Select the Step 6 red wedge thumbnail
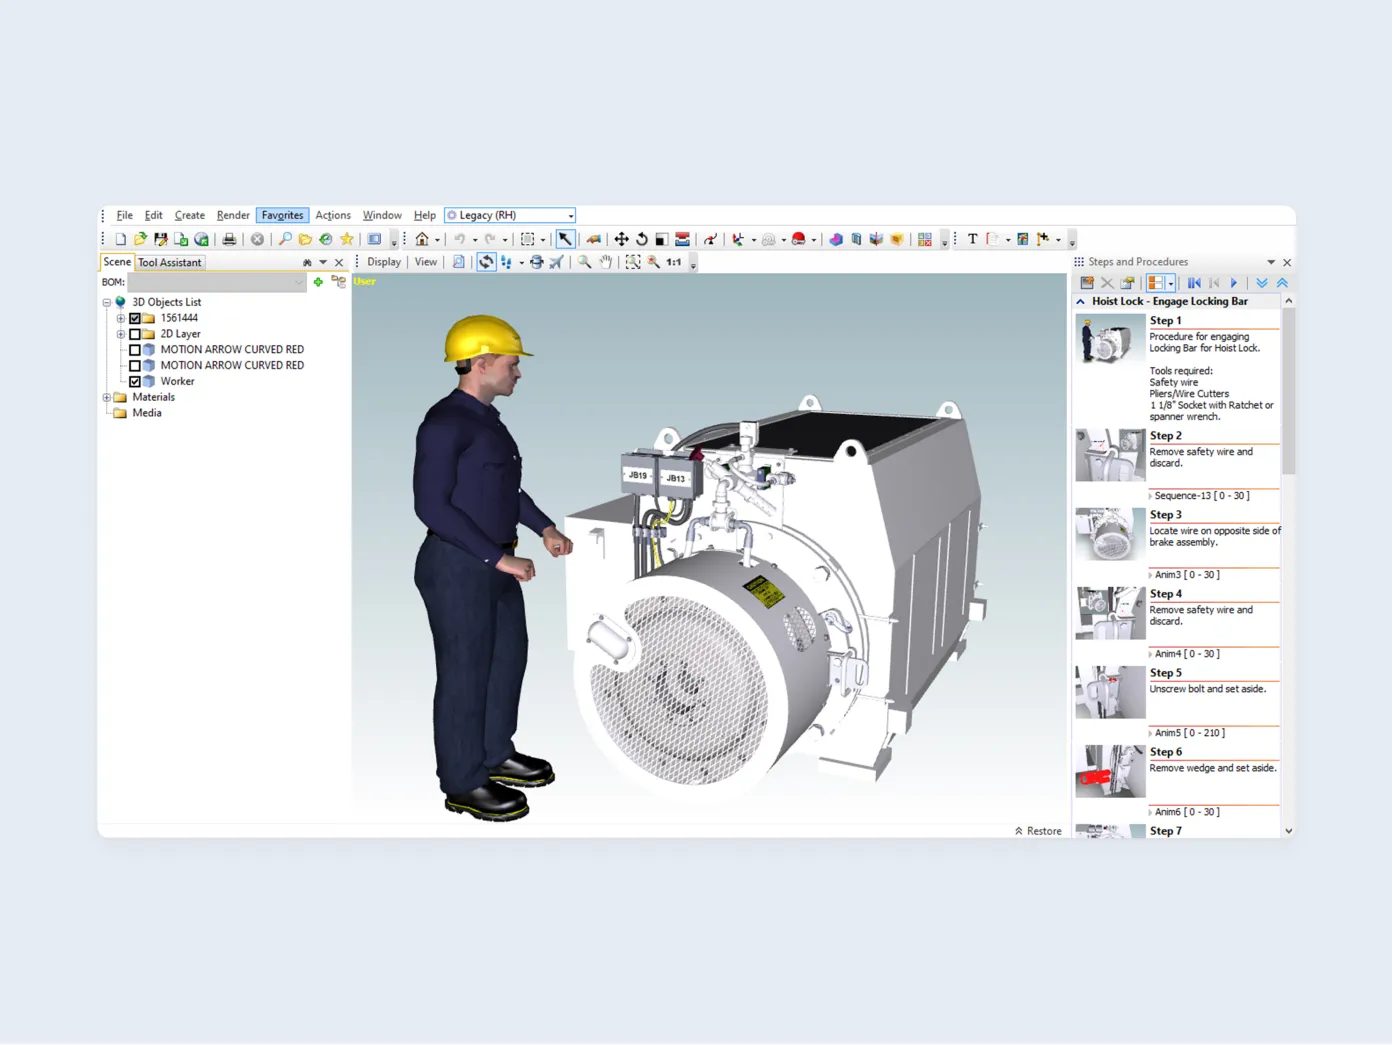 point(1110,771)
